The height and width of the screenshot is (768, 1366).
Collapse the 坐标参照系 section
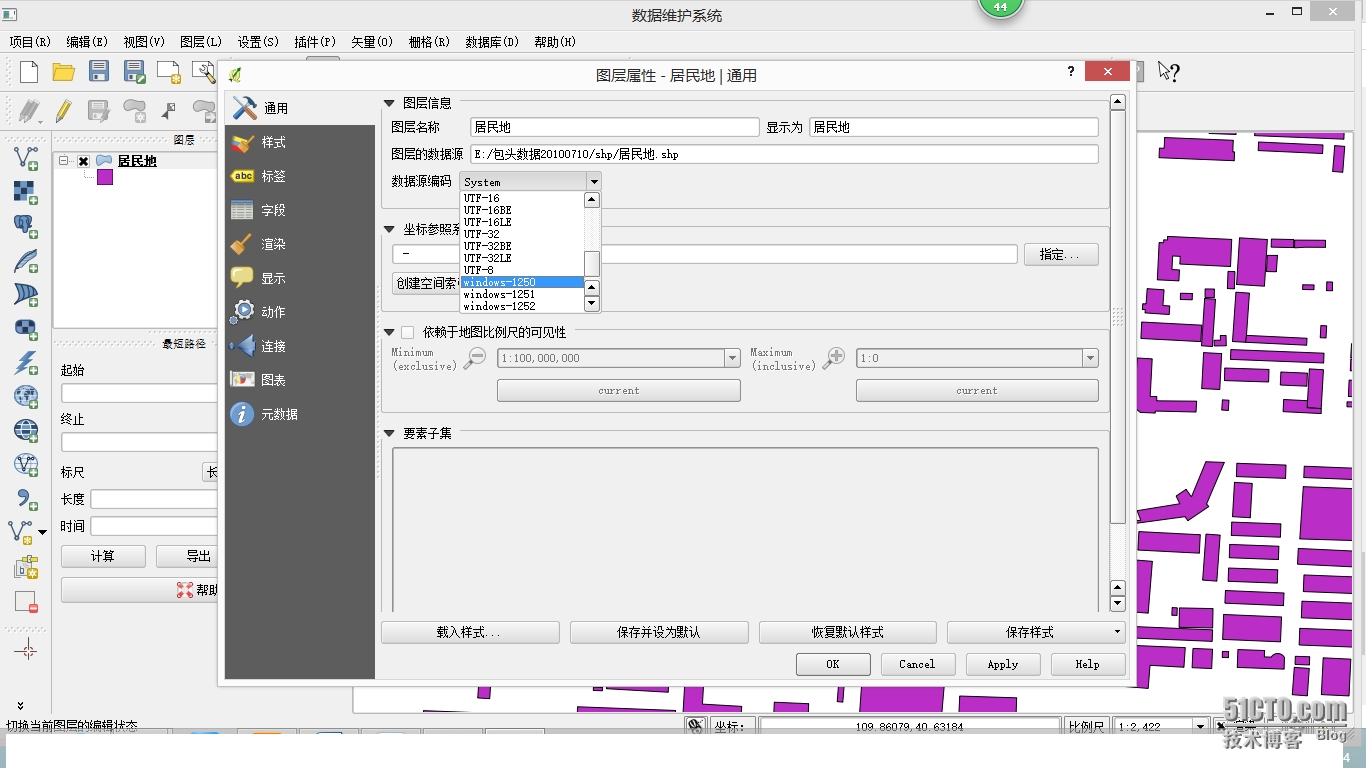390,230
